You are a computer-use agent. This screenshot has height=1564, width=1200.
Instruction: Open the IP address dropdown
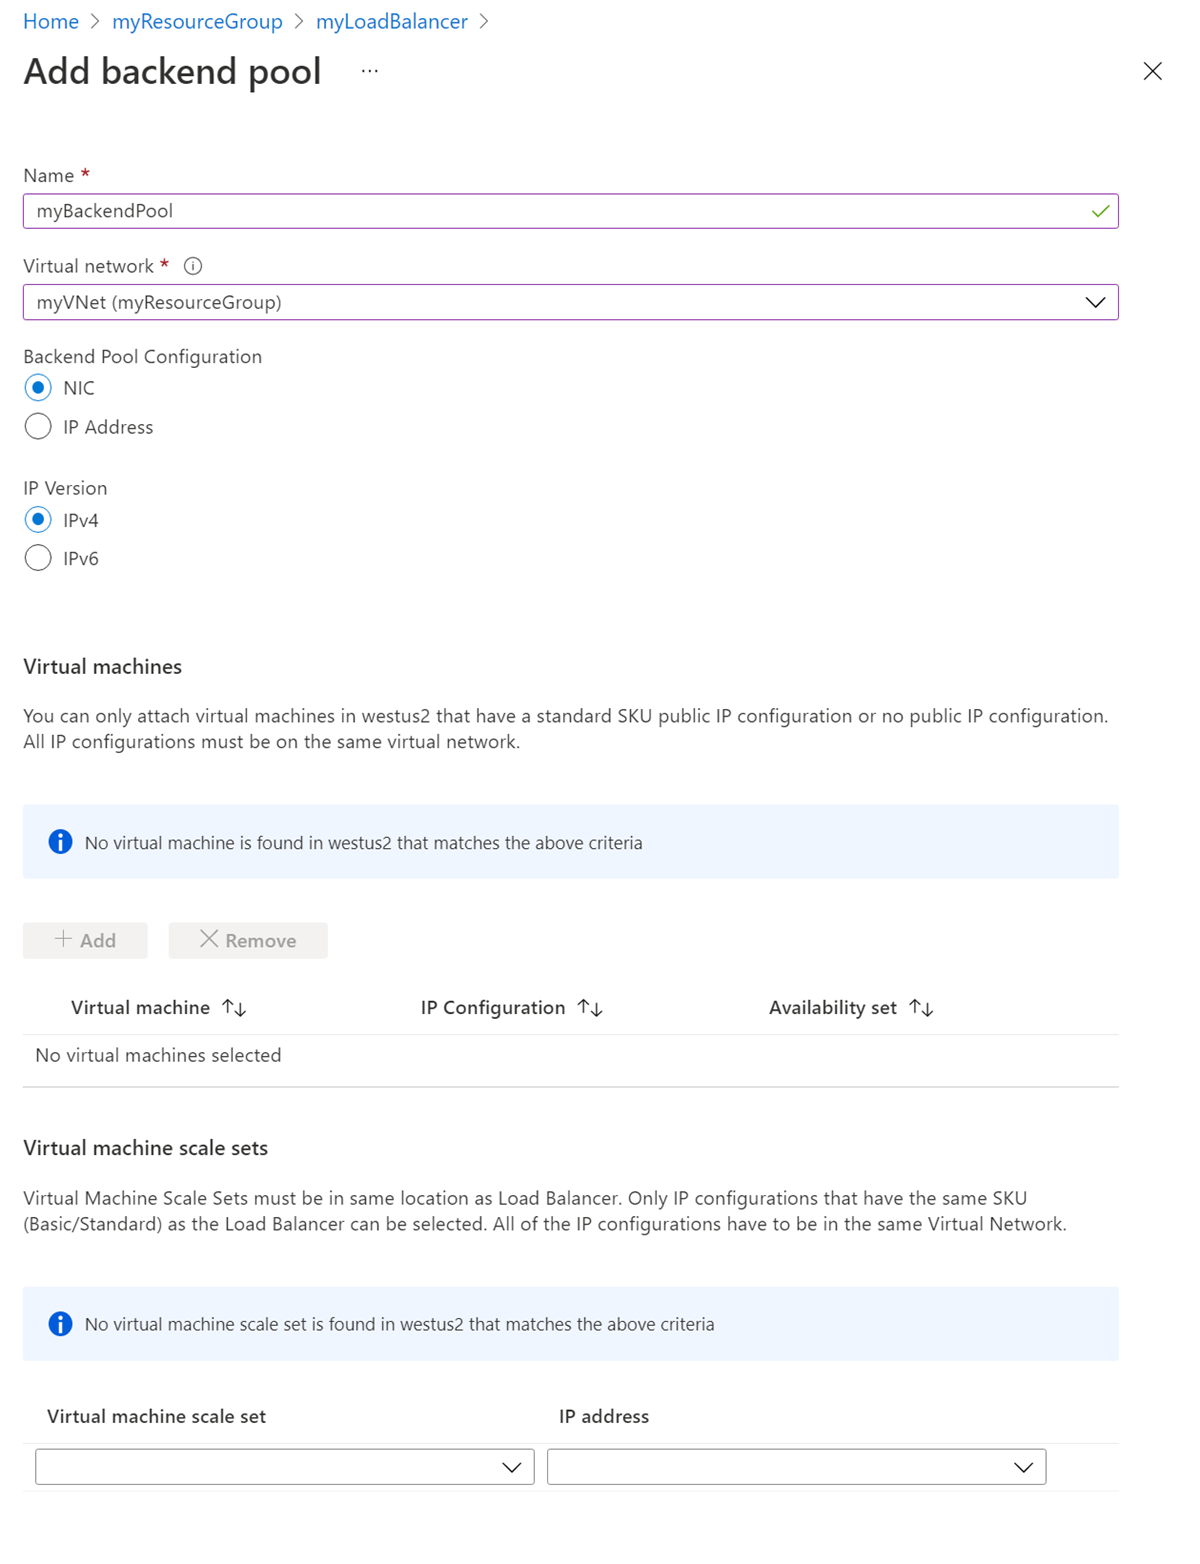click(x=1022, y=1467)
